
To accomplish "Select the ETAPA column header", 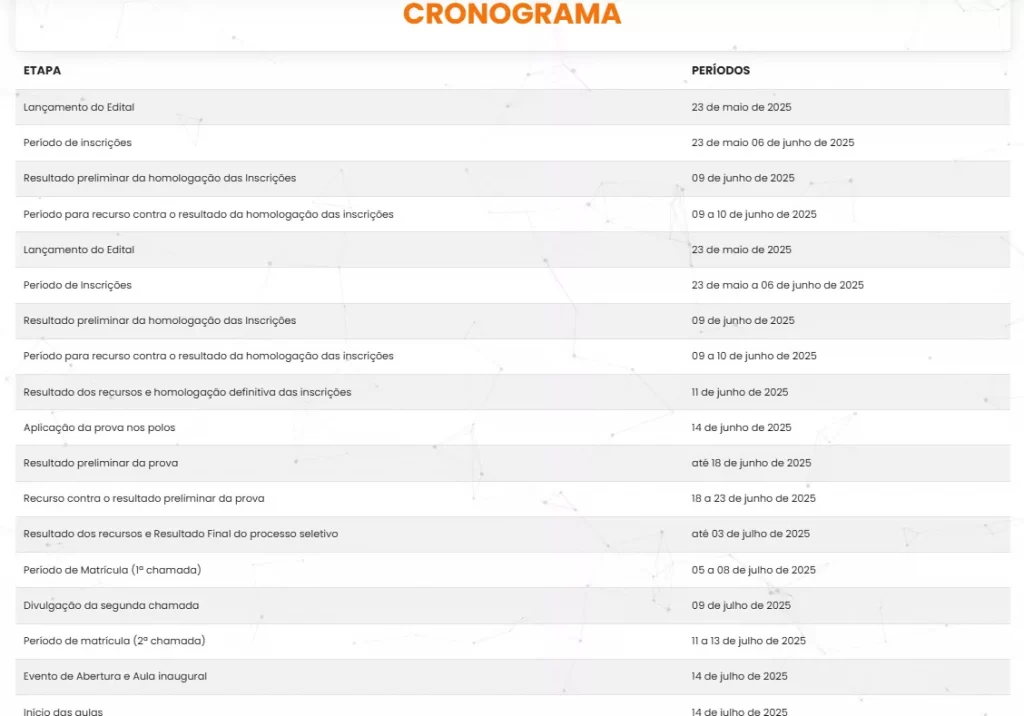I will click(x=42, y=71).
